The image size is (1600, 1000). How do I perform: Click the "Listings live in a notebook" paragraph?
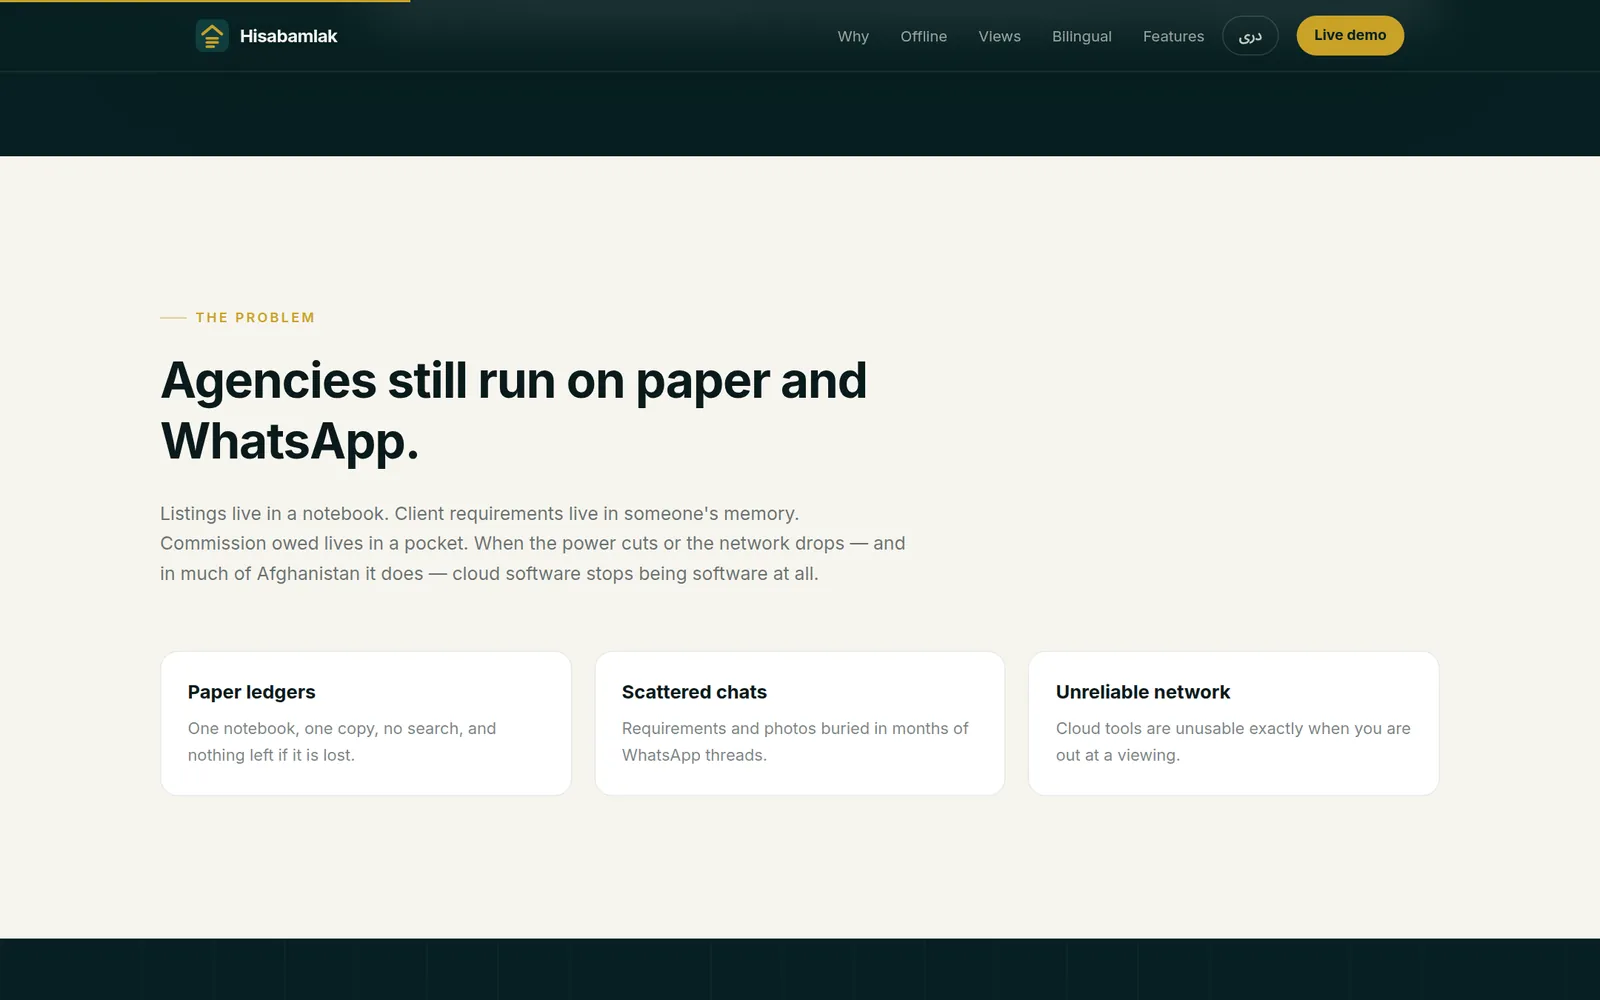533,544
